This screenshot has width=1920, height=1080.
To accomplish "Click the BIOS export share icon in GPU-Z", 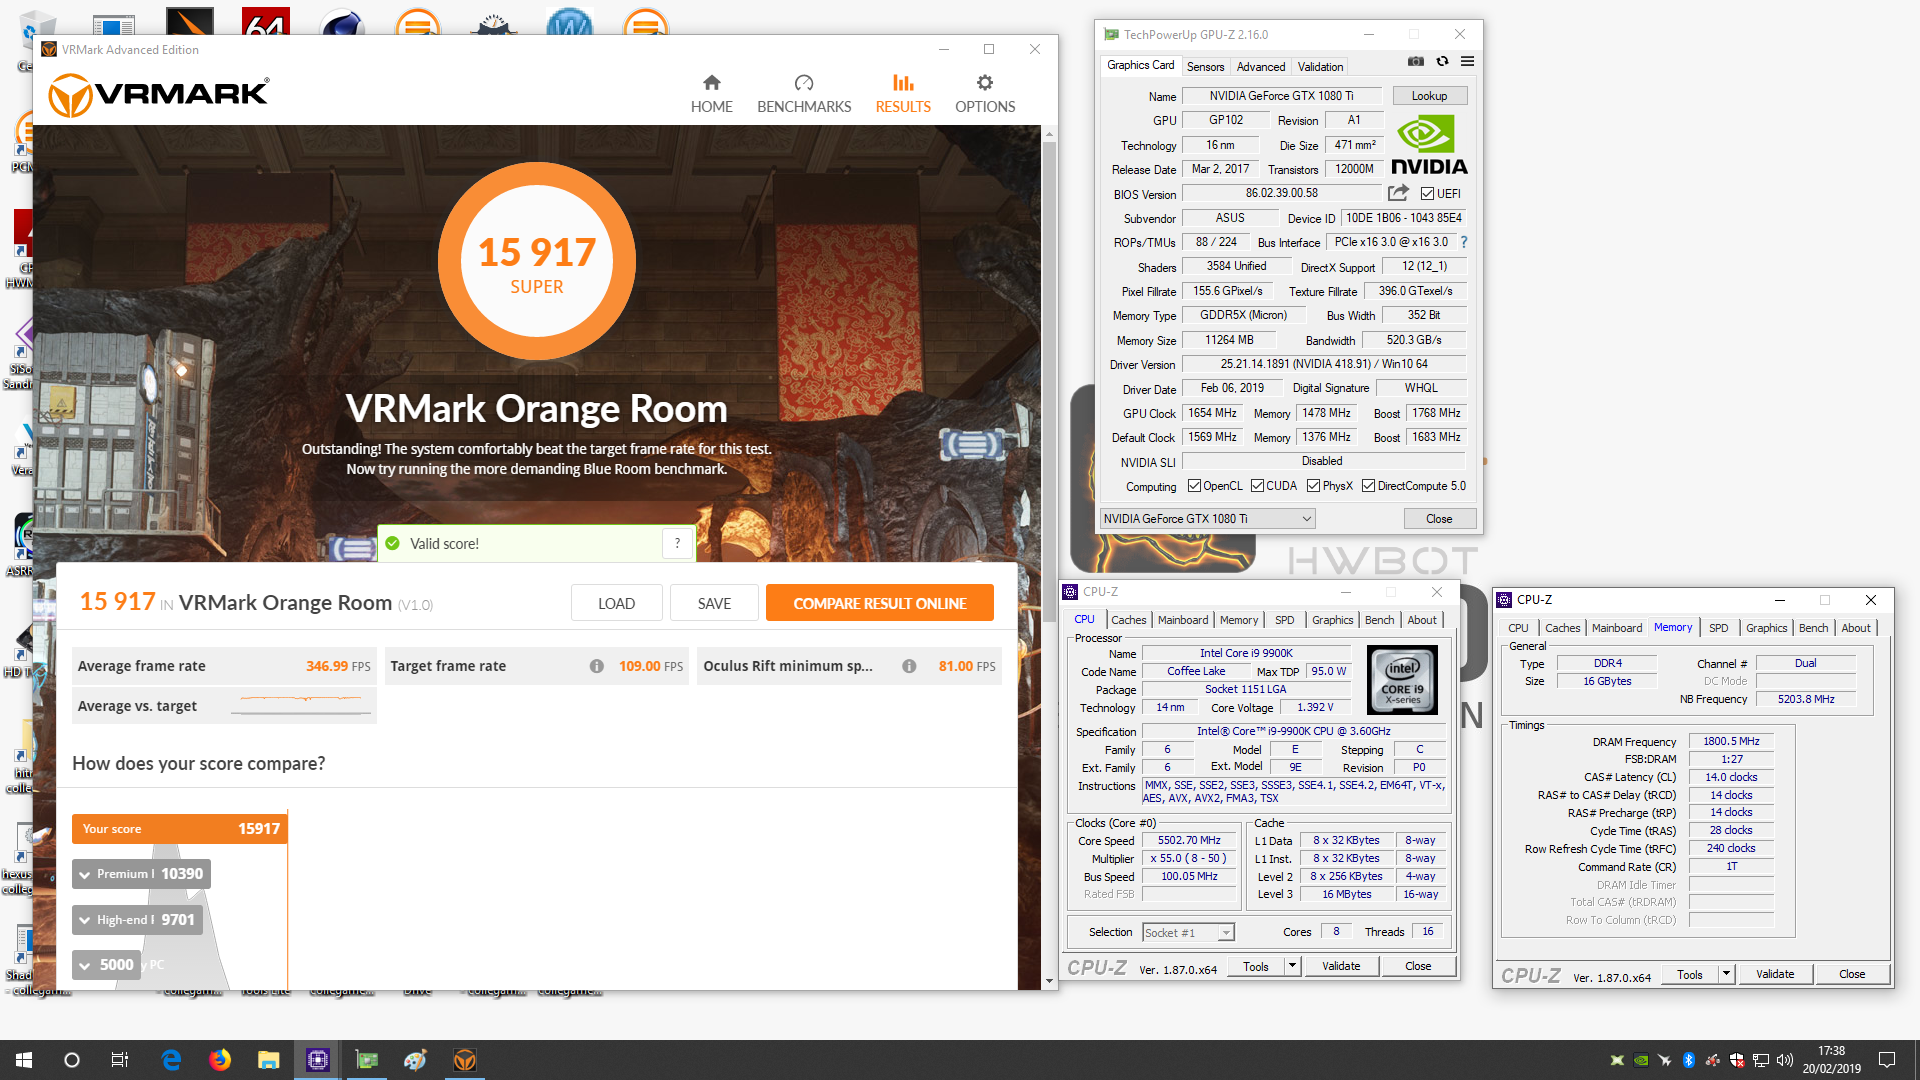I will [x=1398, y=193].
